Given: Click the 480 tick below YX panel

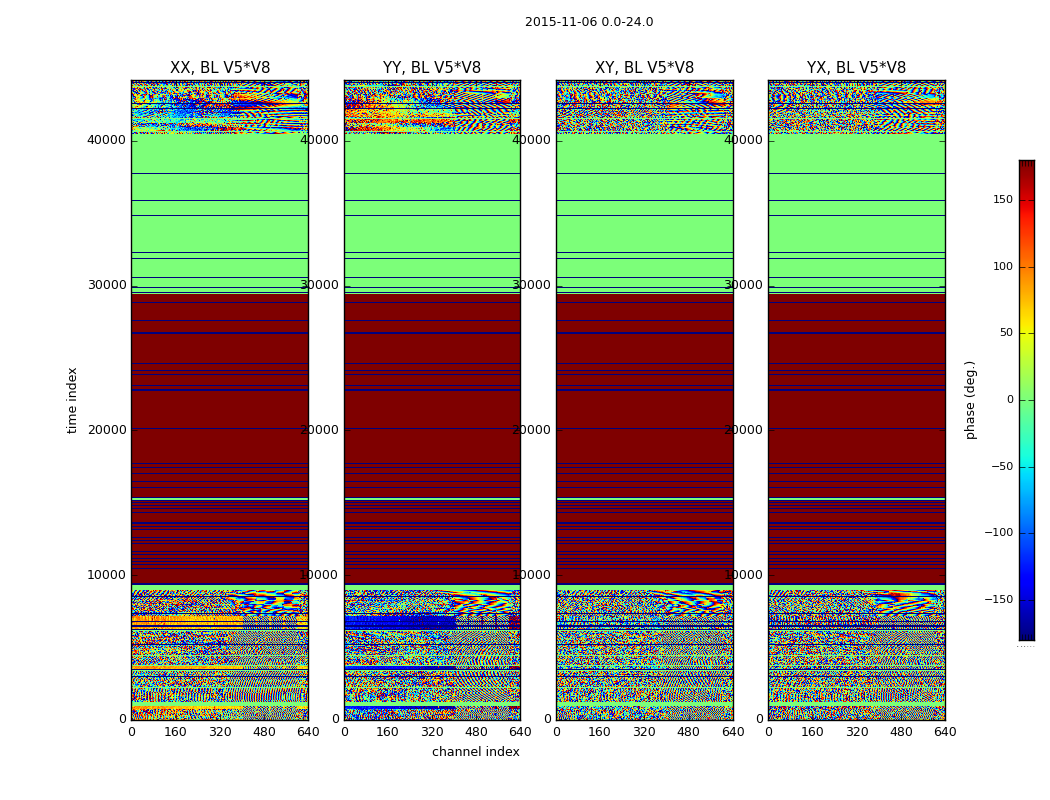Looking at the screenshot, I should [901, 732].
